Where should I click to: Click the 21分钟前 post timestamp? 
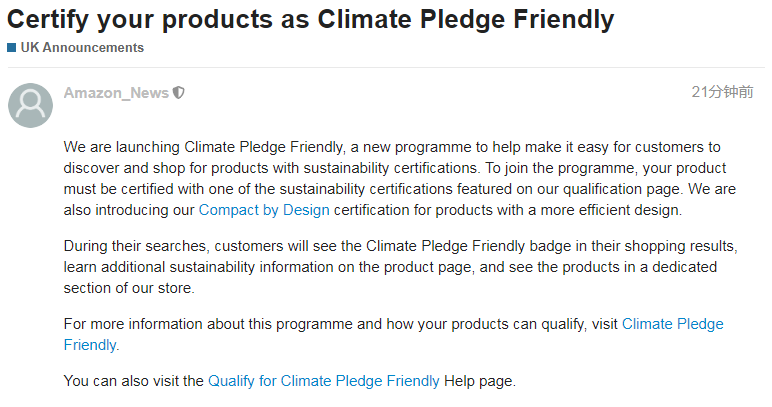click(722, 92)
